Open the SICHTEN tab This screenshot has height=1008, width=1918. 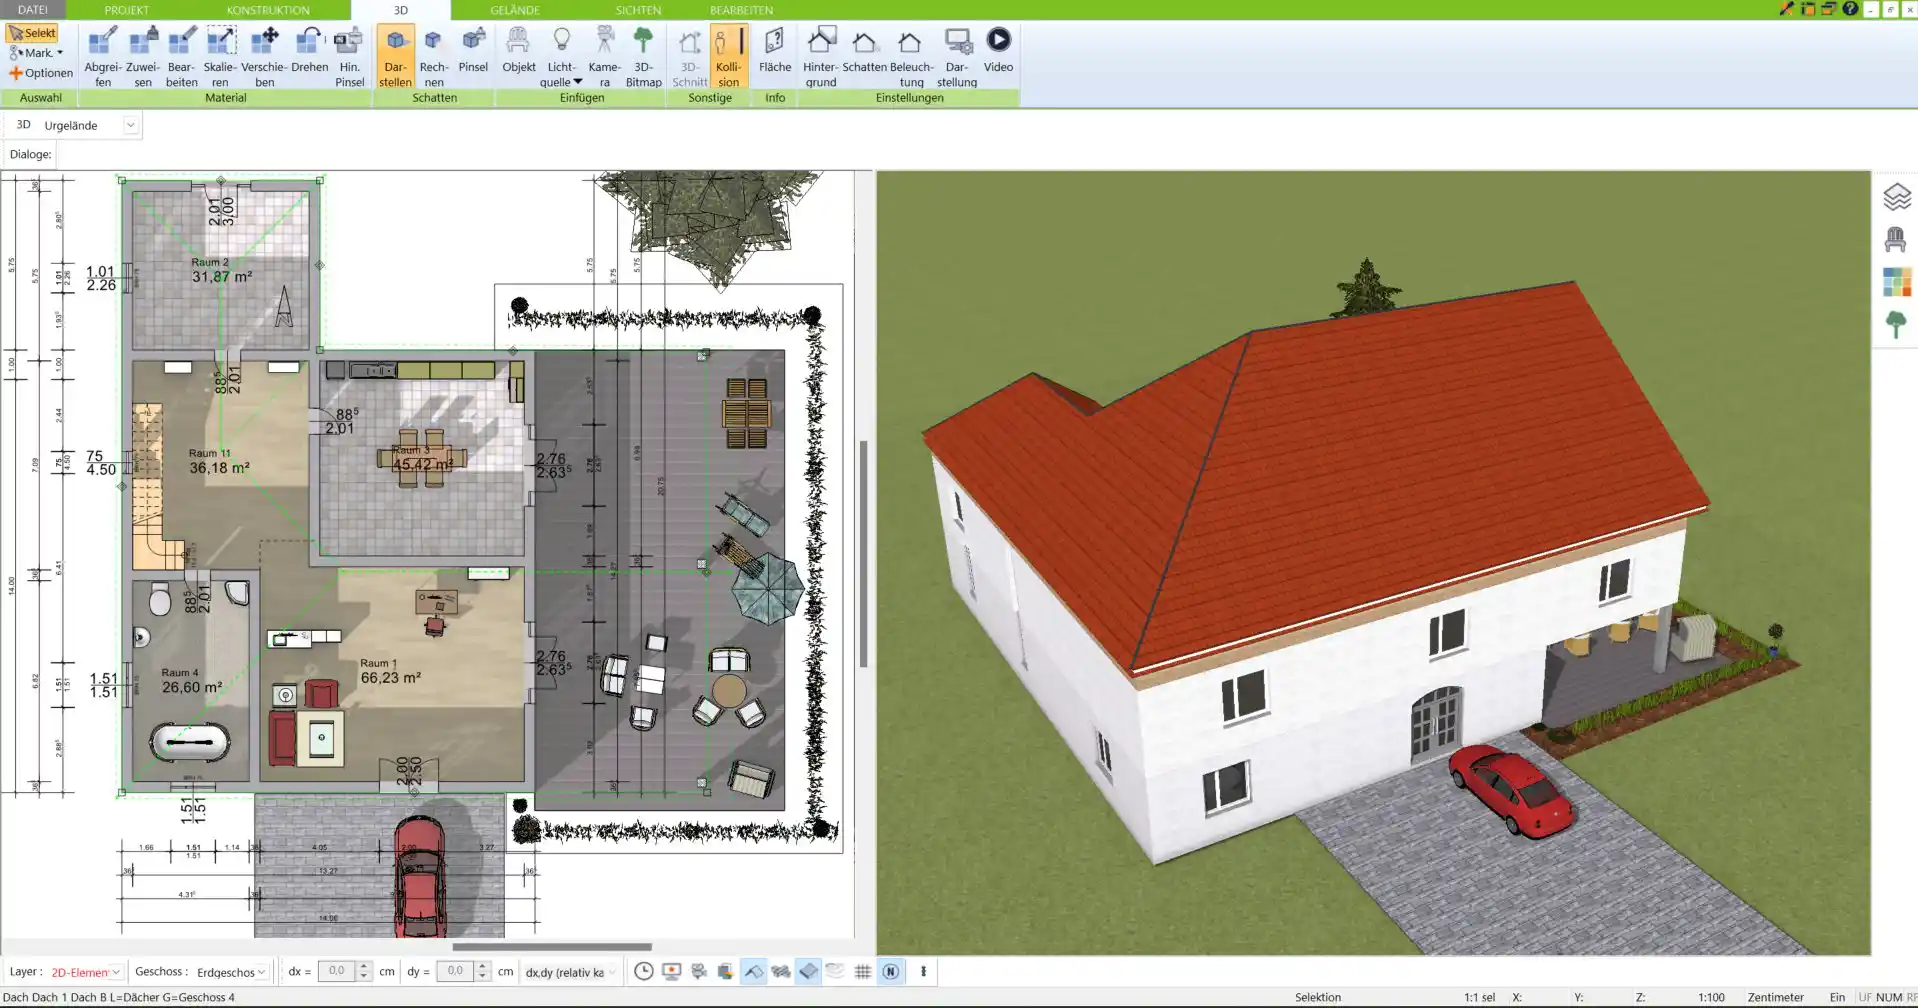click(638, 10)
